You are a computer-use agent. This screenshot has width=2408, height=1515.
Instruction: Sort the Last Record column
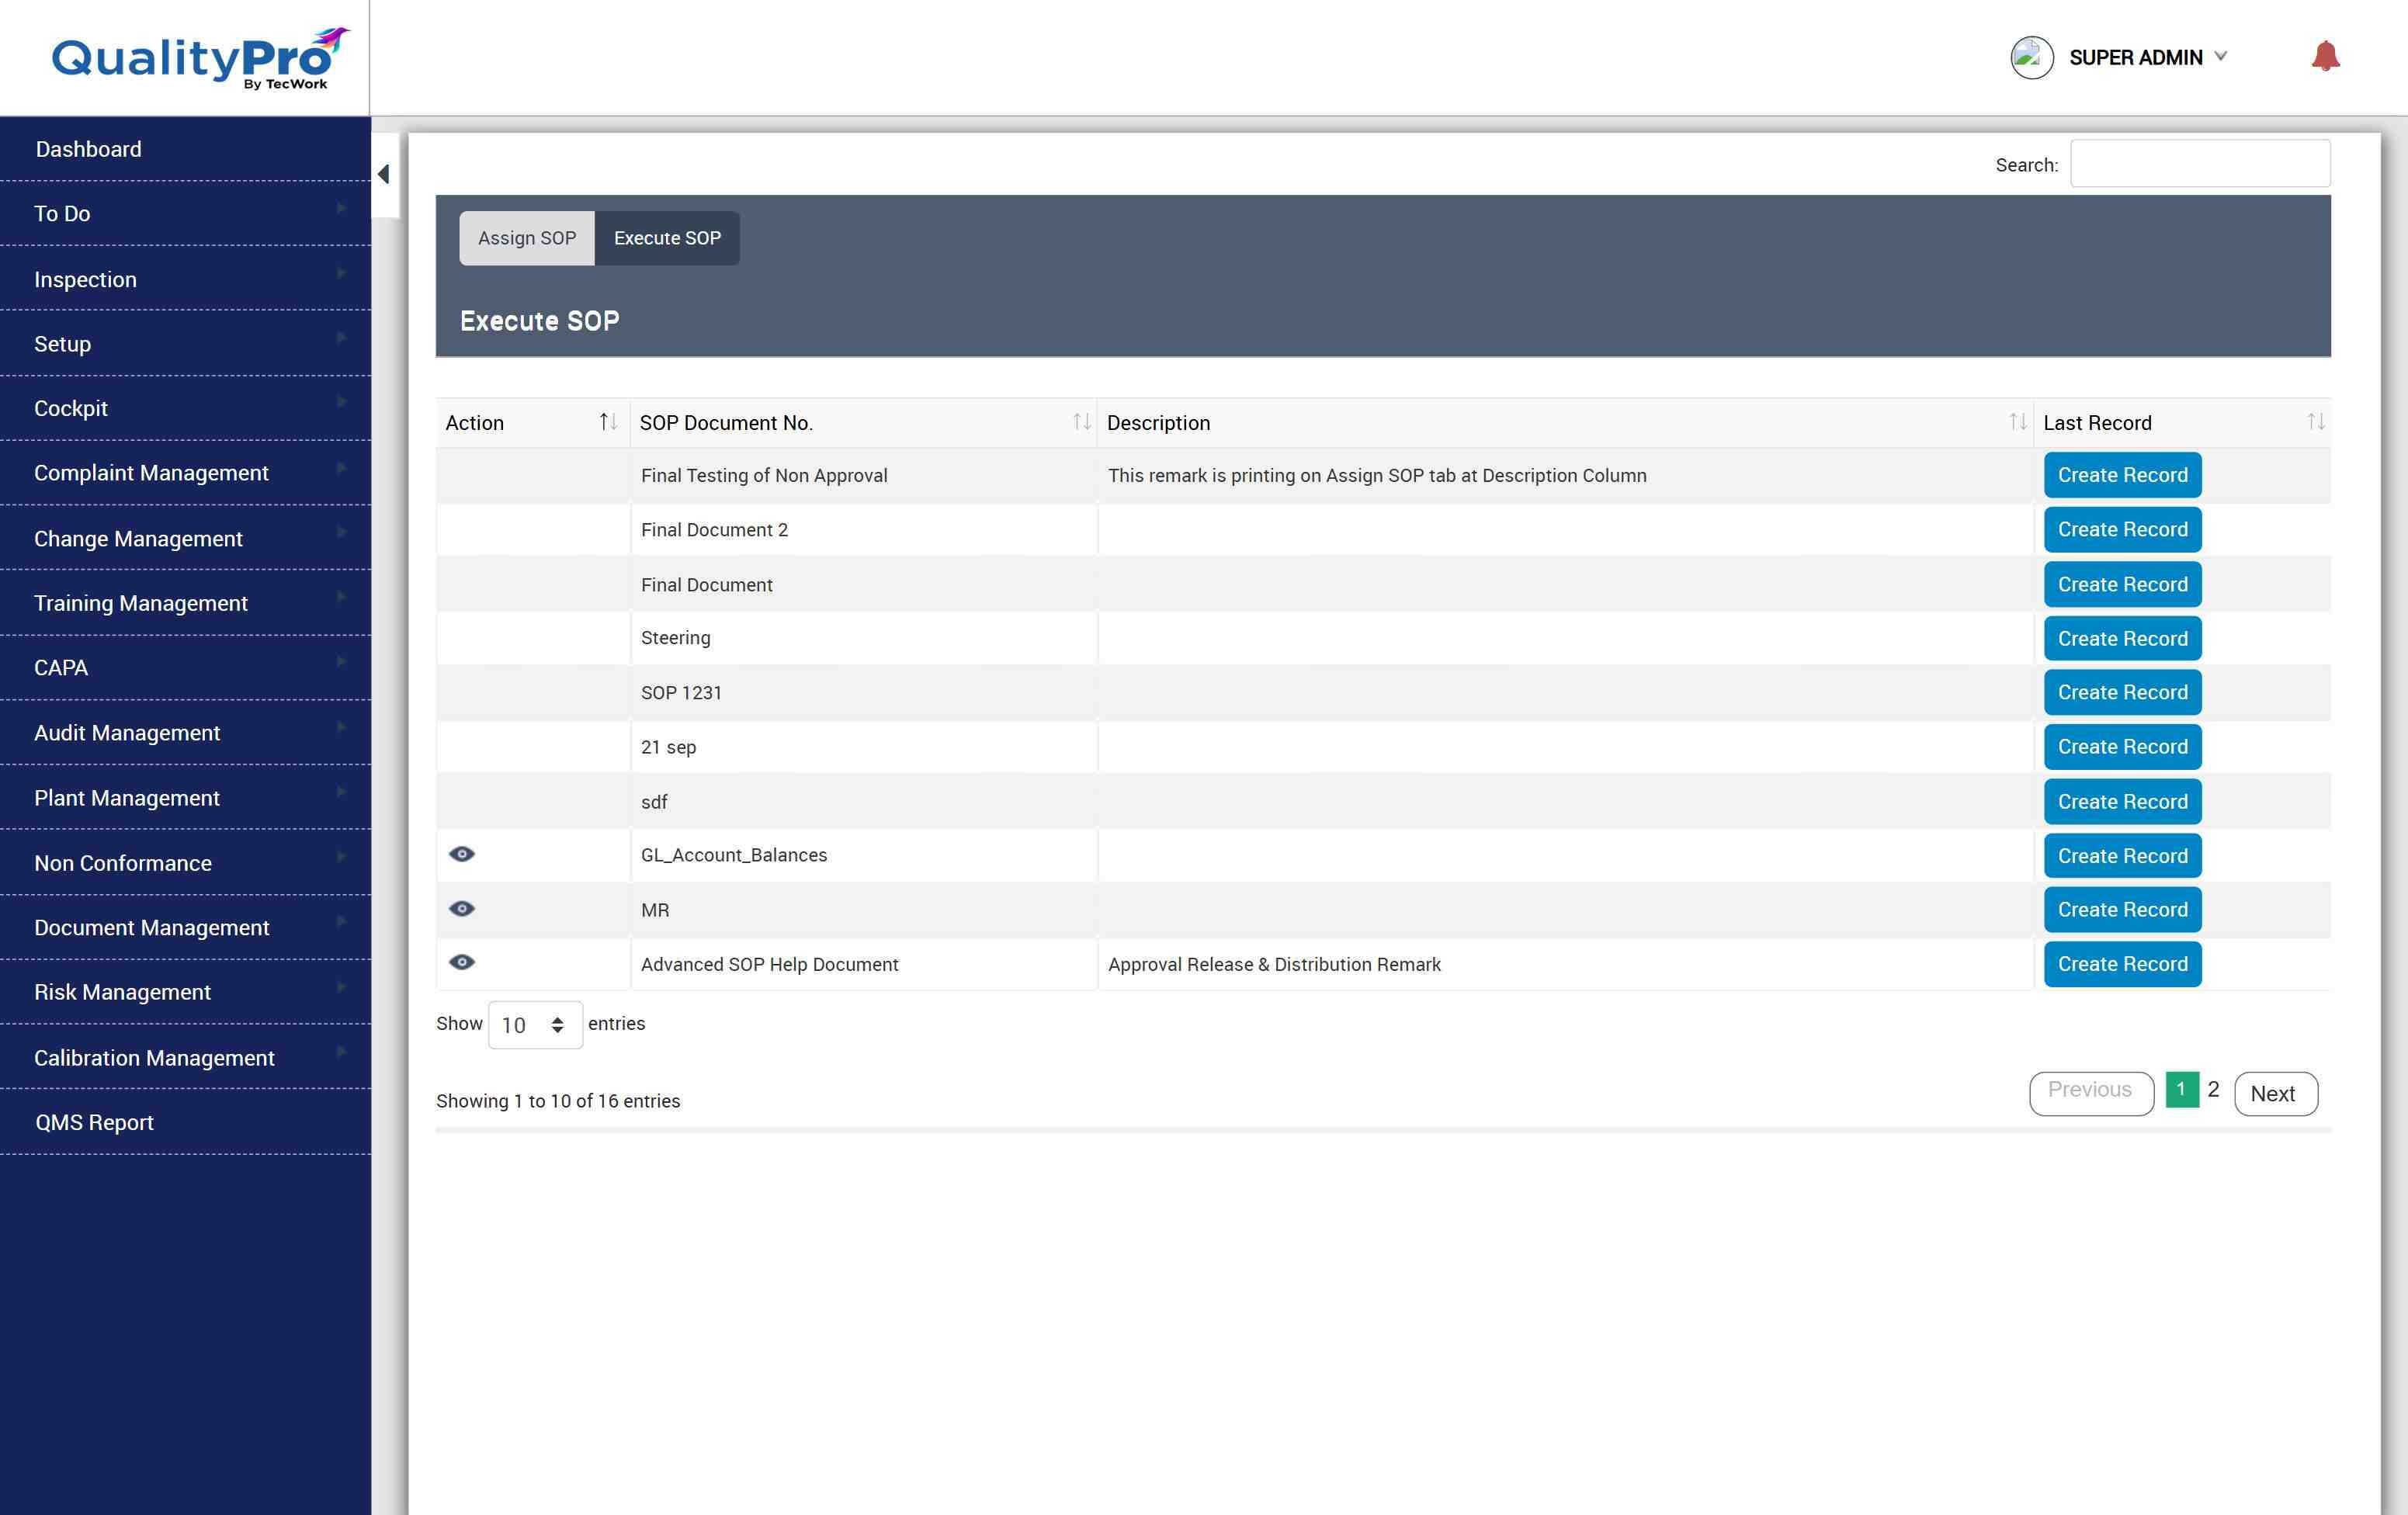(x=2315, y=422)
